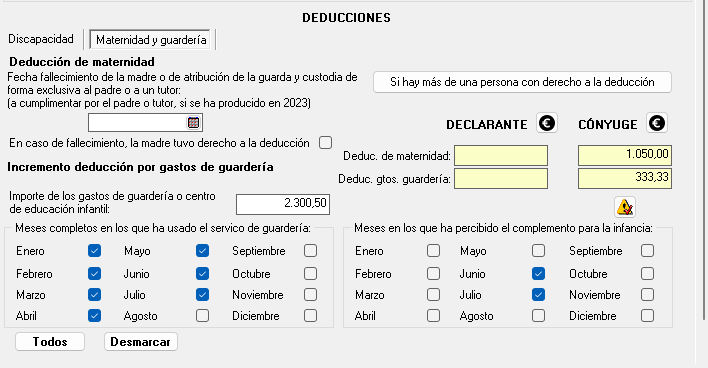Check madre tuvo derecho a deducción box
708x368 pixels.
click(325, 143)
